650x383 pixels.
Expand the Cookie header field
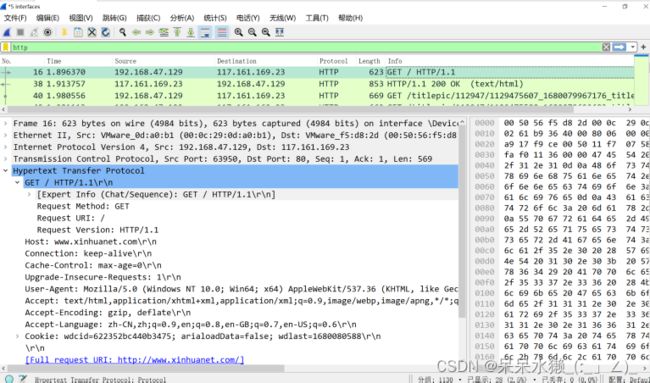pos(17,336)
